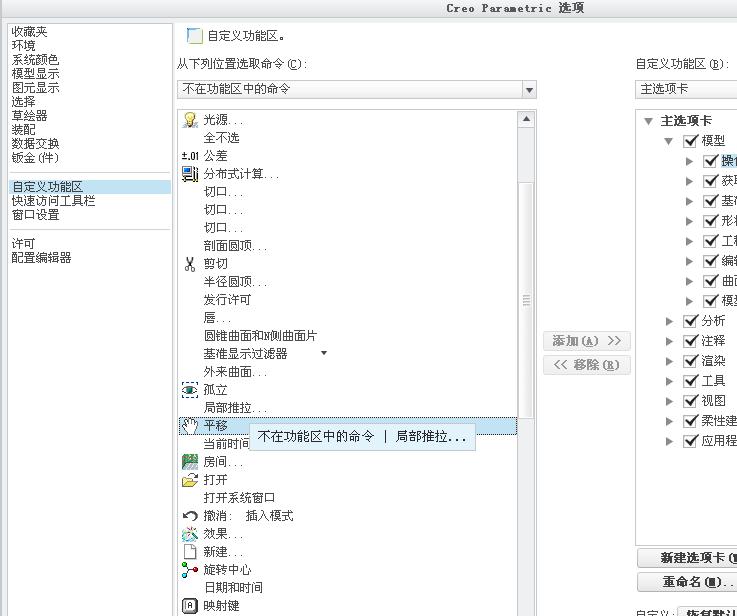Select the 外来曲面 command row
Screen dimensions: 737x616
347,372
